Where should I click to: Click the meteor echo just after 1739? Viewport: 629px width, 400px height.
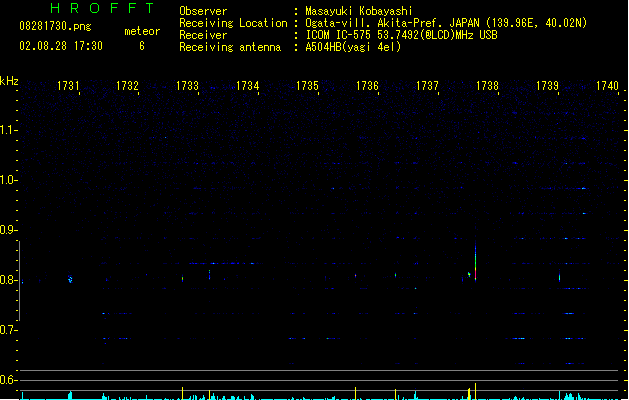click(x=559, y=277)
